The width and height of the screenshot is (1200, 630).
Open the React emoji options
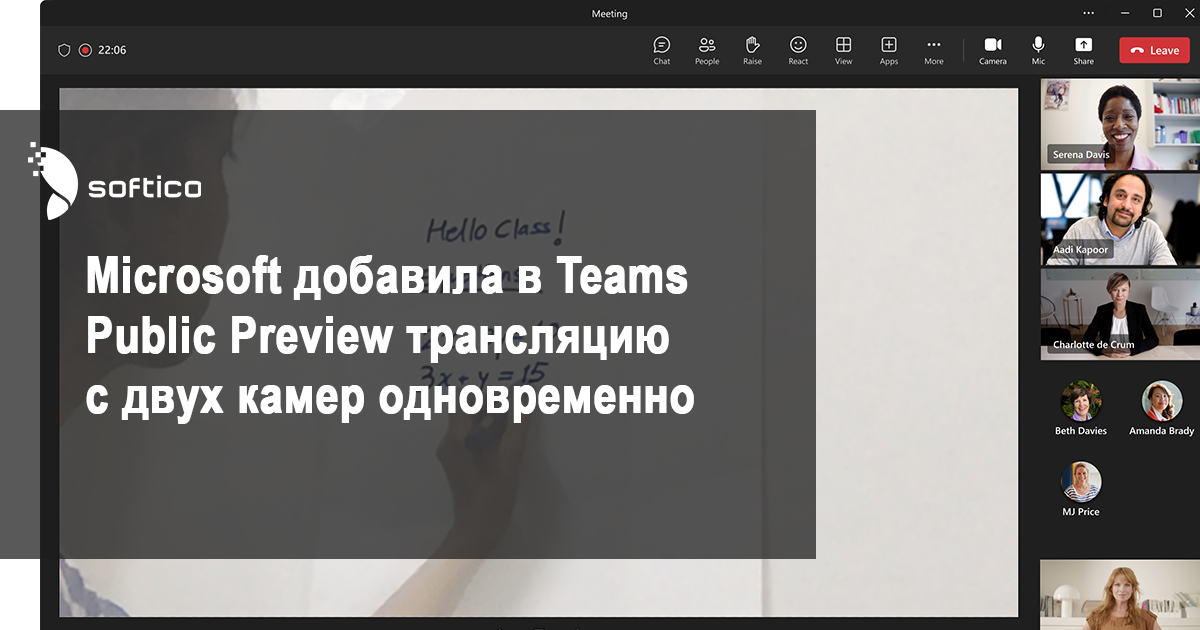[x=798, y=50]
